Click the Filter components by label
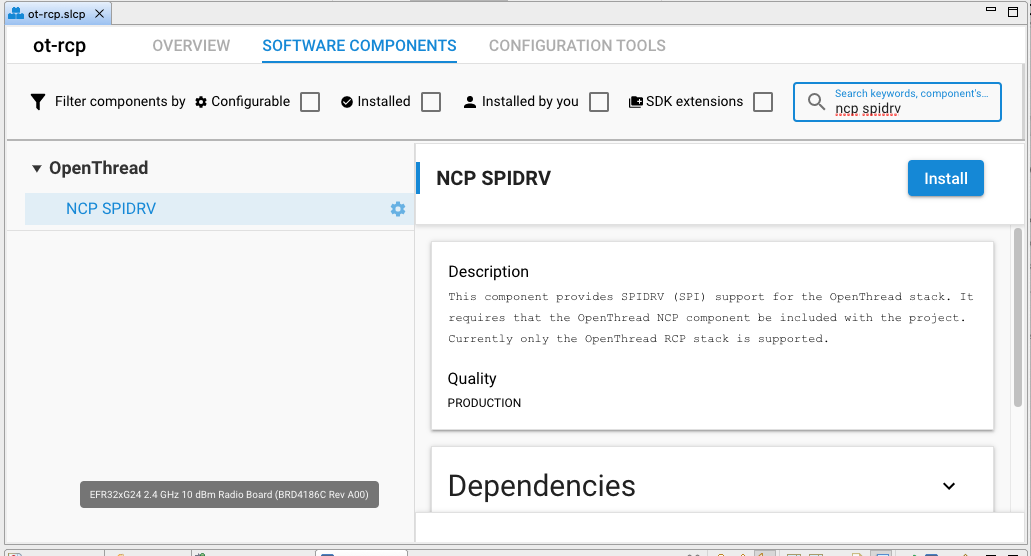The height and width of the screenshot is (556, 1031). coord(120,101)
